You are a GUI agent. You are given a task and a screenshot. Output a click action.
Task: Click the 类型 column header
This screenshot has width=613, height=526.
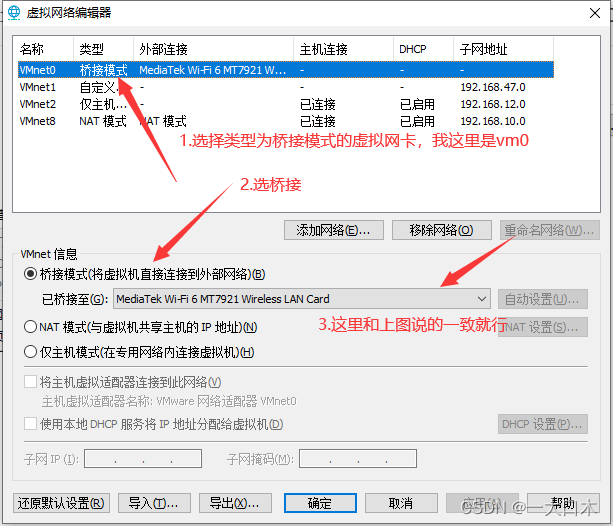coord(103,49)
